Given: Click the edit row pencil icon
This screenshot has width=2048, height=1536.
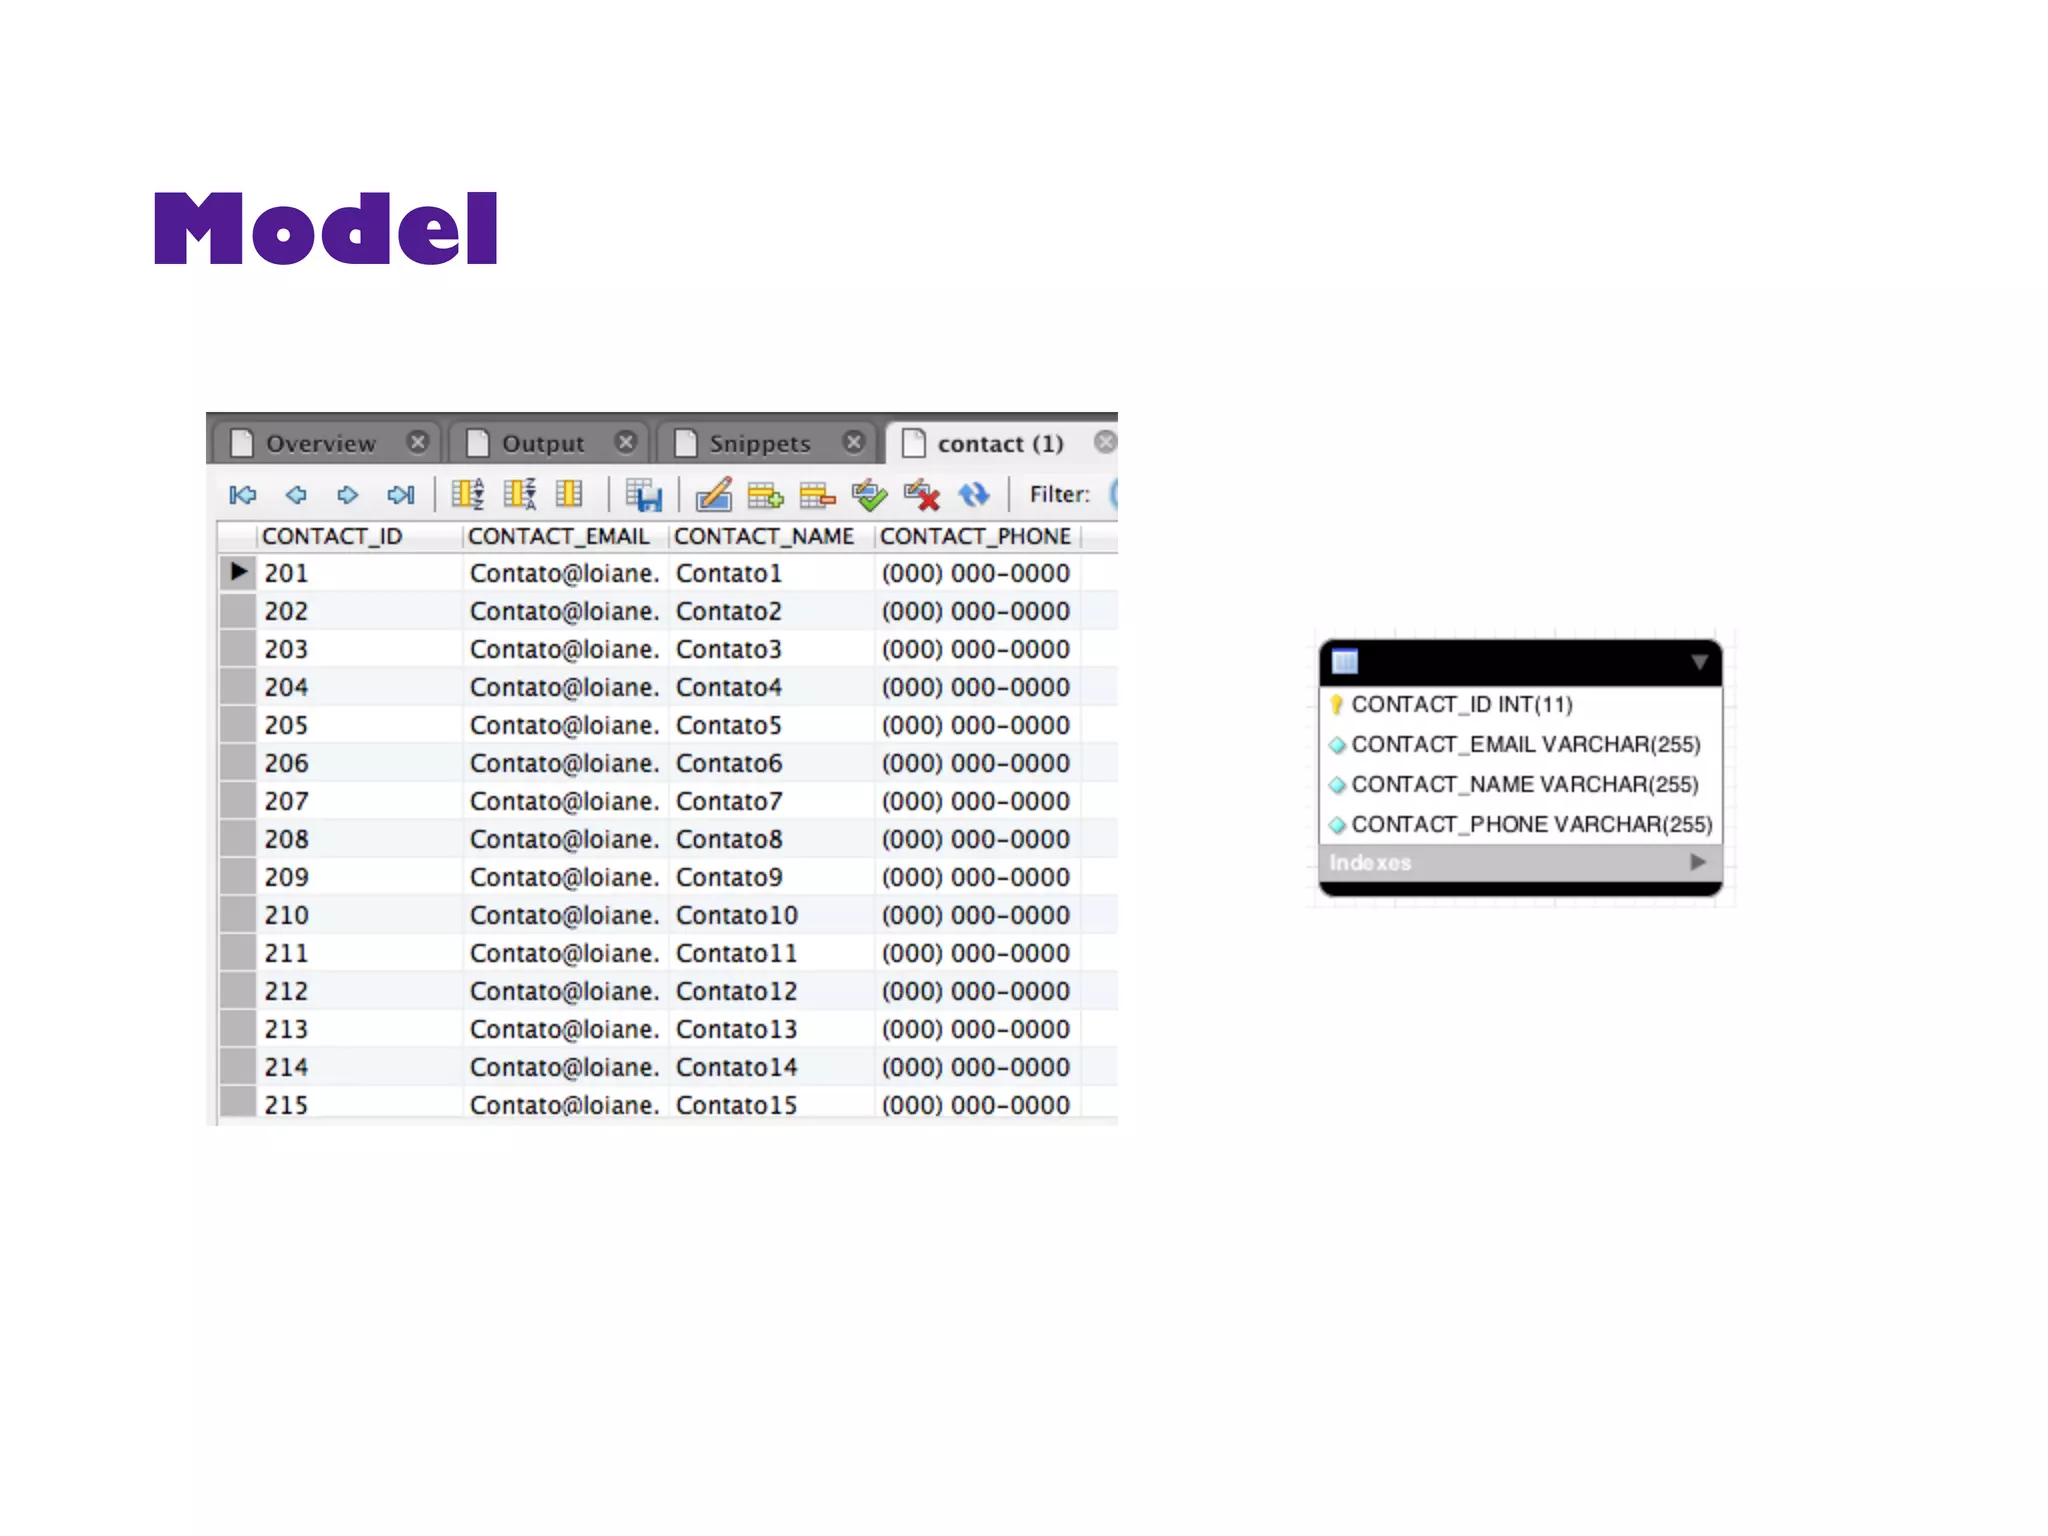Looking at the screenshot, I should 714,495.
